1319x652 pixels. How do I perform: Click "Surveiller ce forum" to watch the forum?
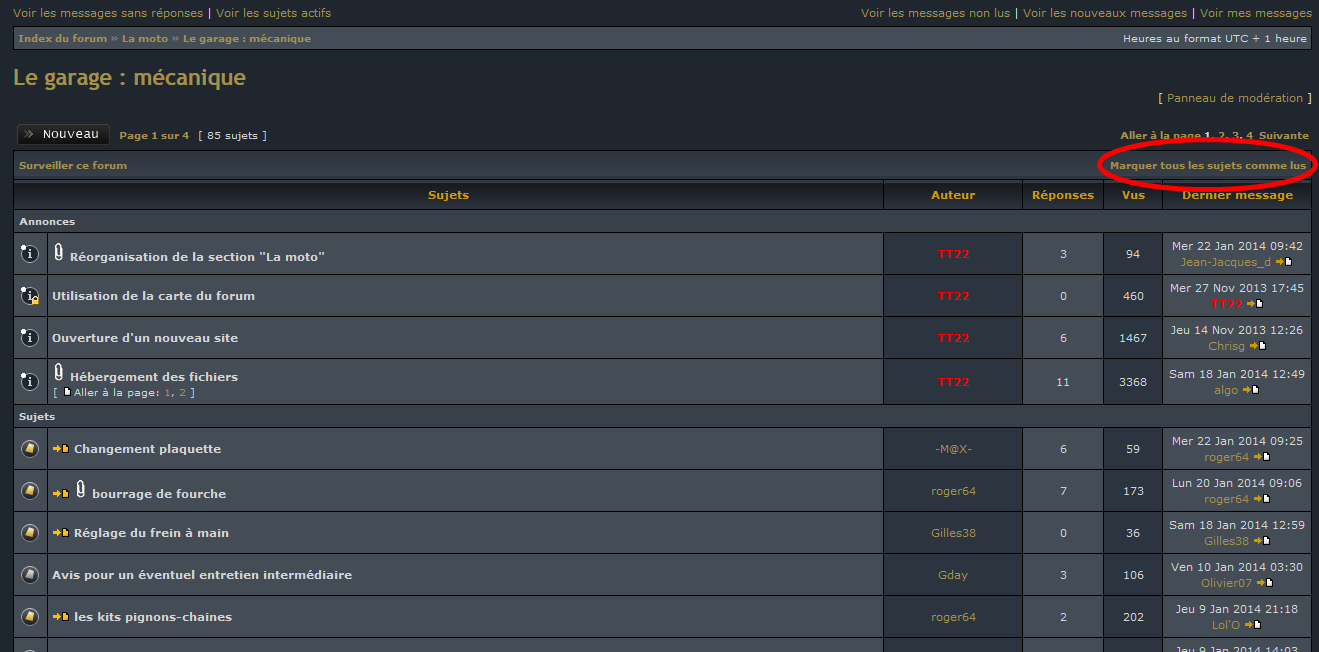pos(73,165)
